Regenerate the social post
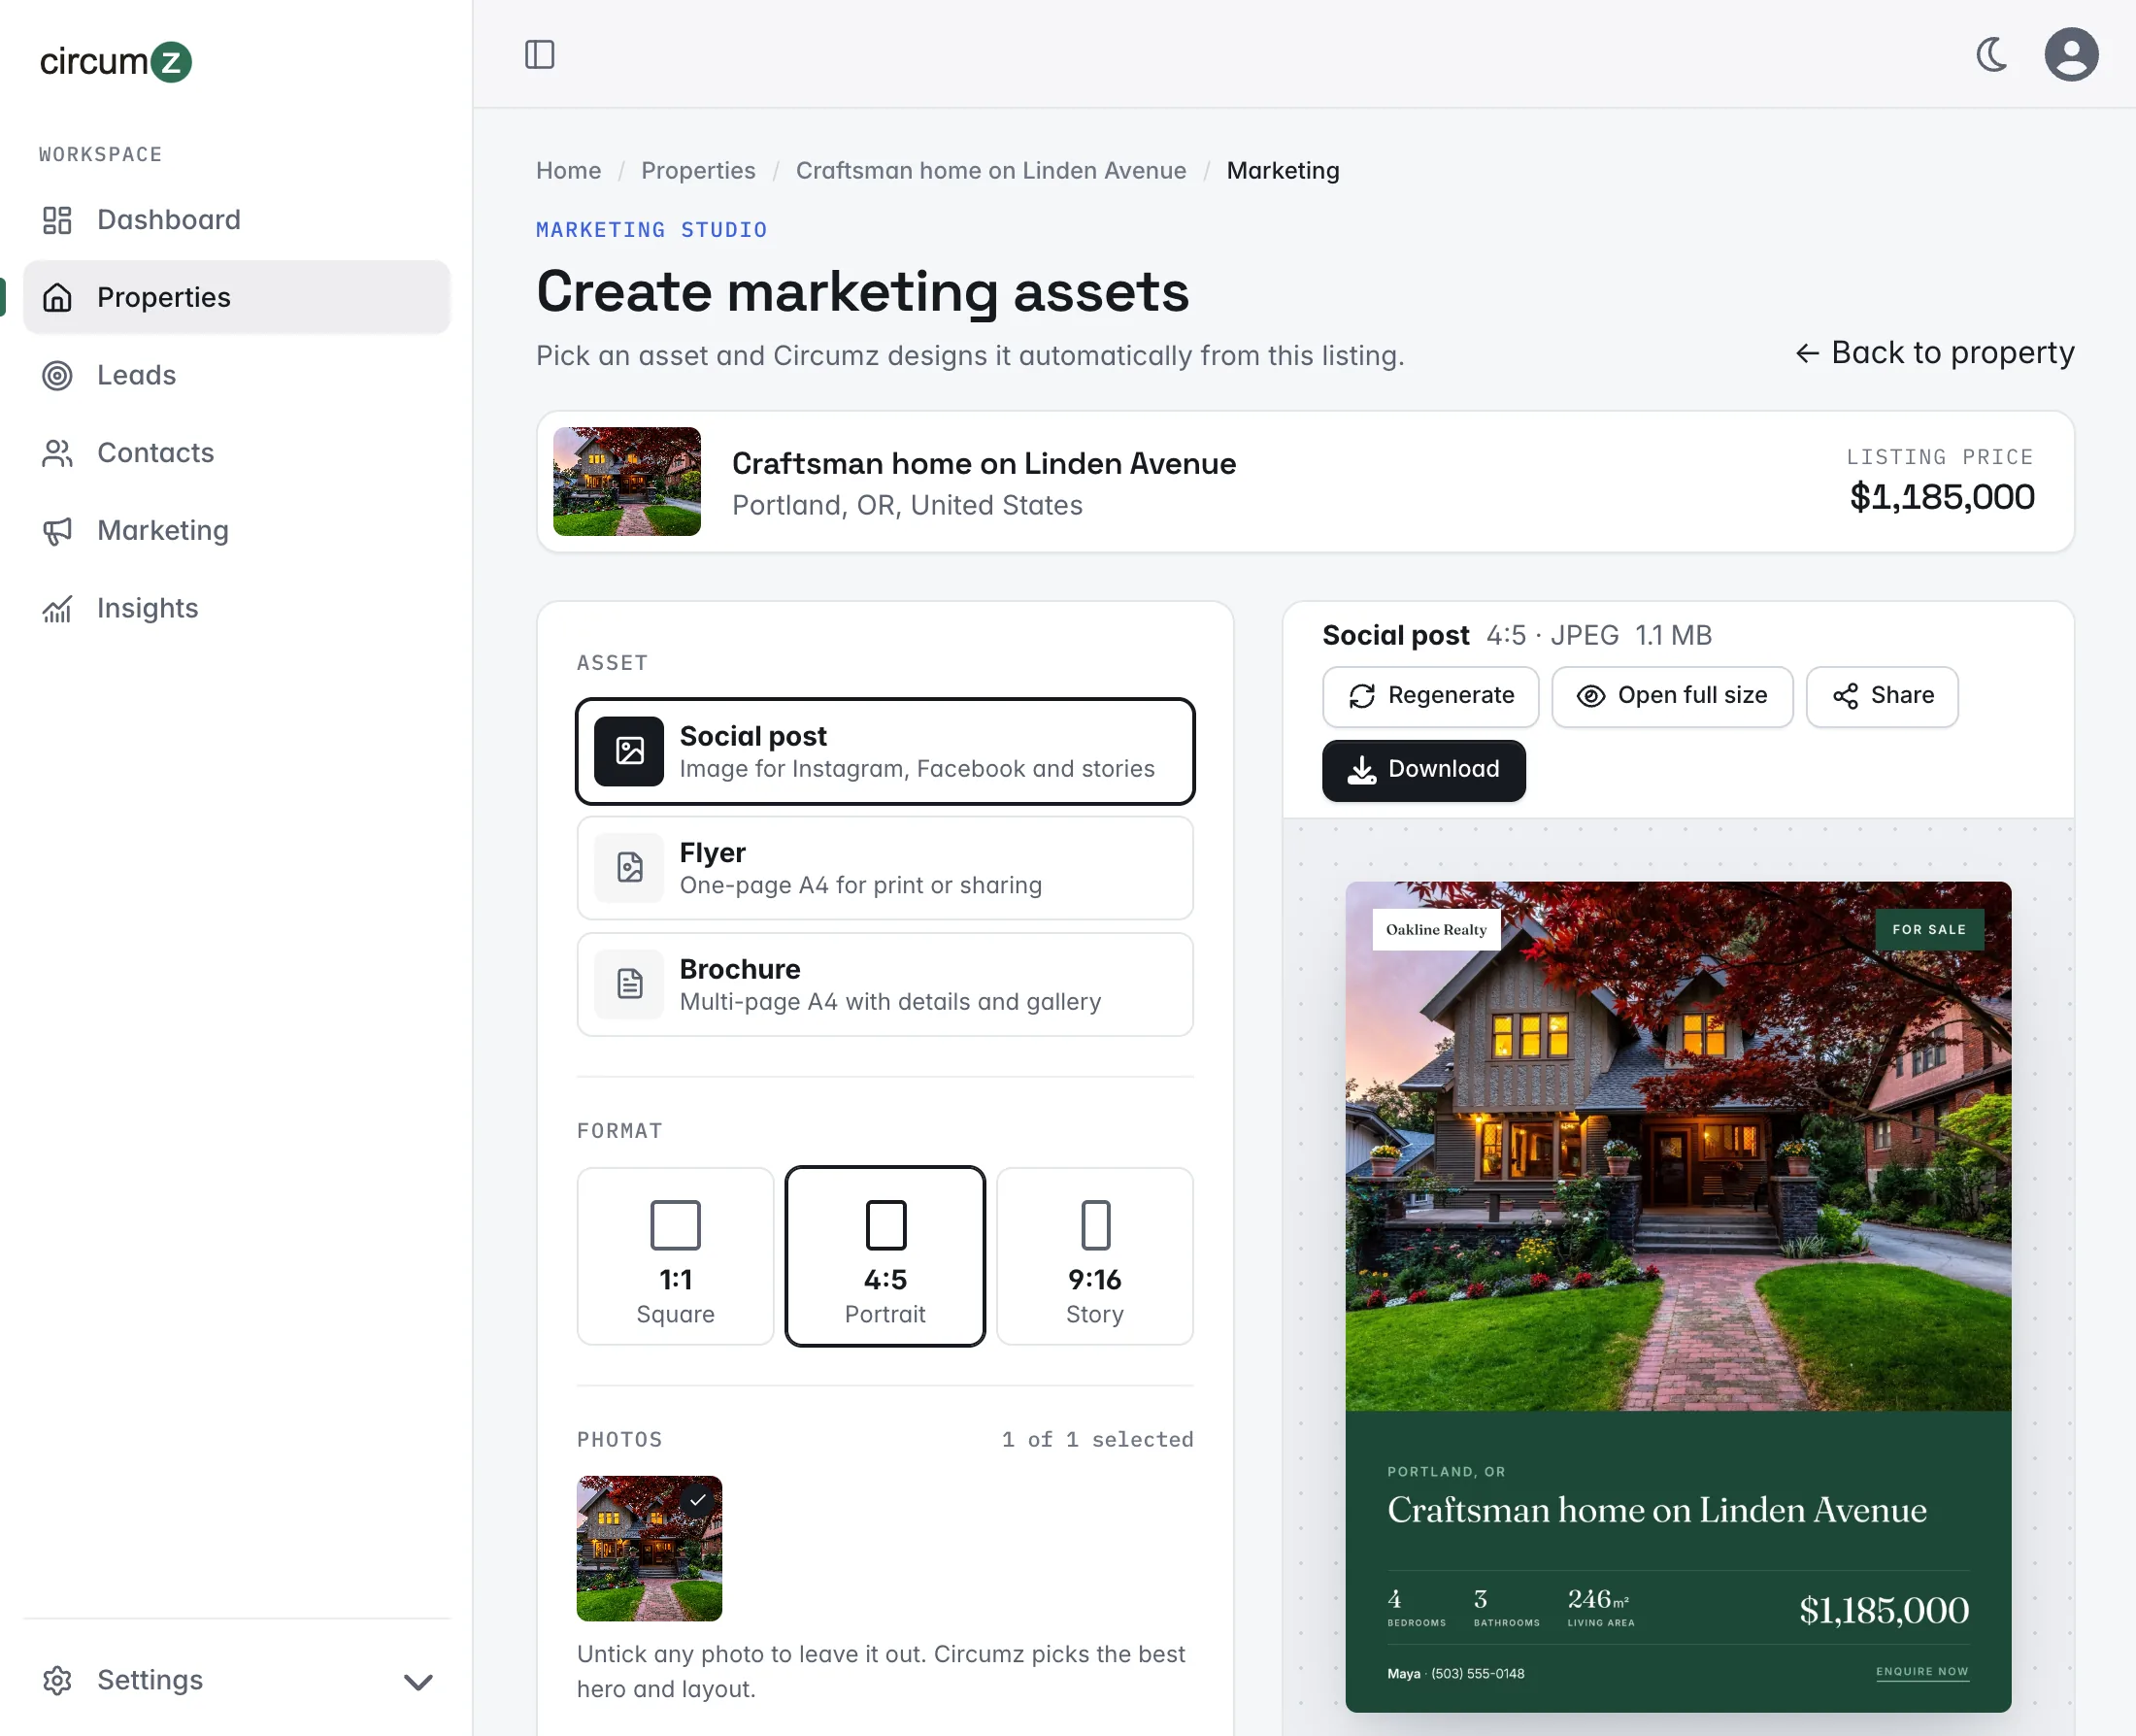Viewport: 2136px width, 1736px height. [1430, 697]
